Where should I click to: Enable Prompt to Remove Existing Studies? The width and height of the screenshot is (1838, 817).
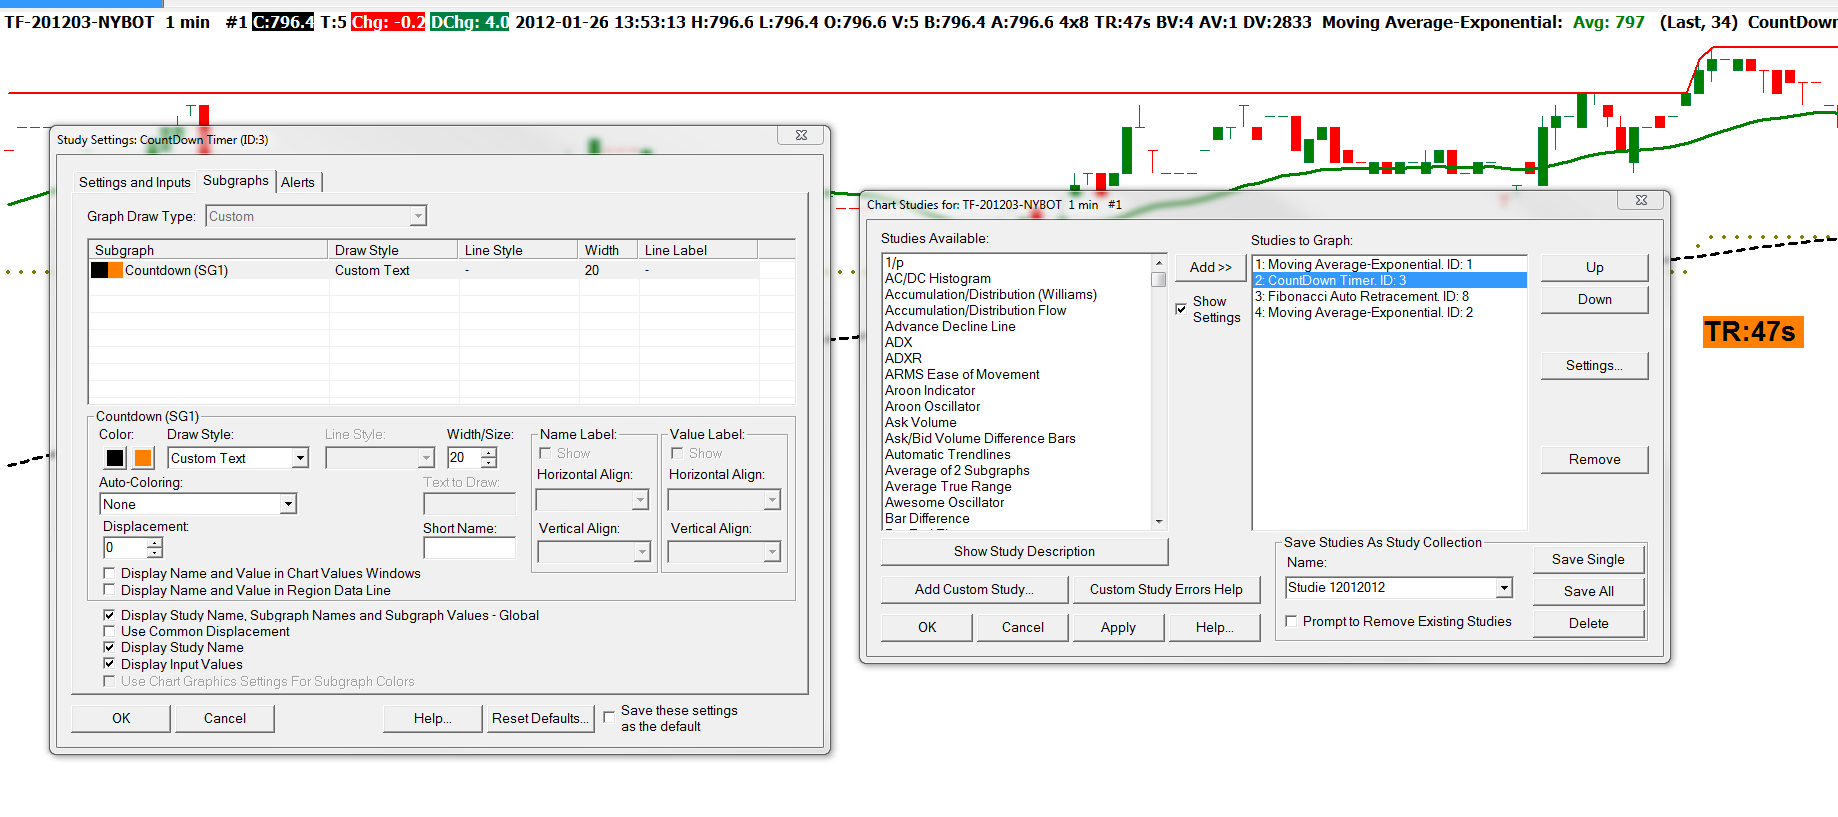[1291, 622]
